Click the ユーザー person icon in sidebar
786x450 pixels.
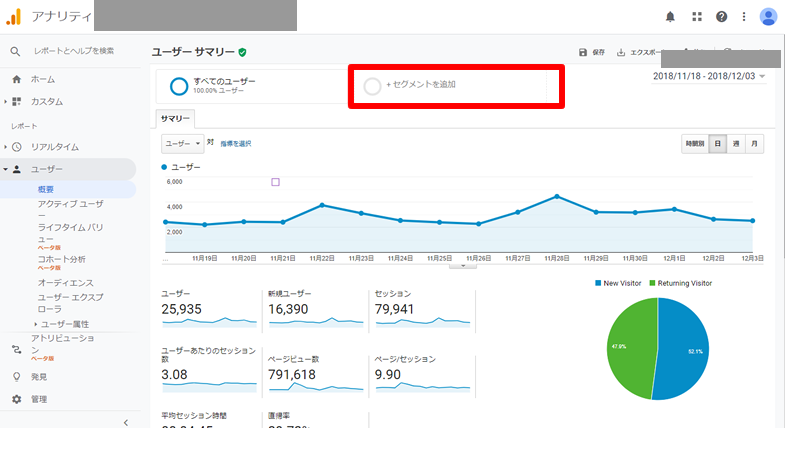[17, 169]
